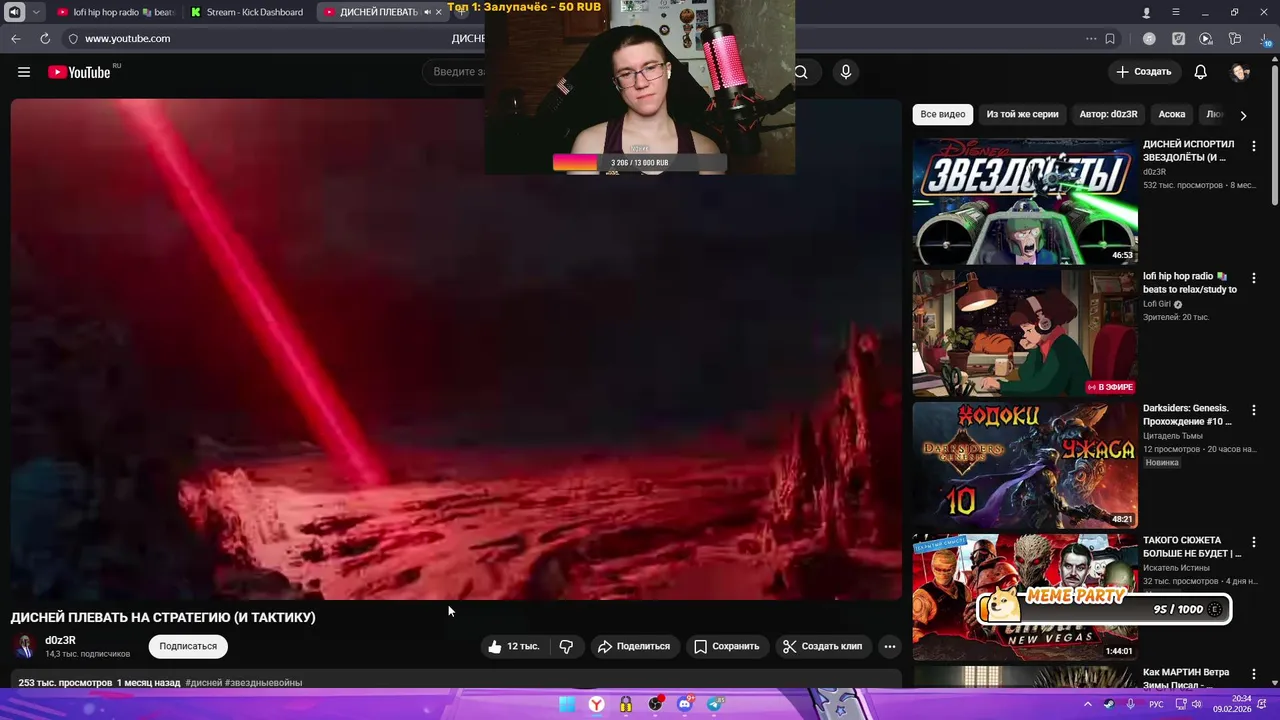This screenshot has height=720, width=1280.
Task: Click the YouTube search magnifier button
Action: (x=801, y=72)
